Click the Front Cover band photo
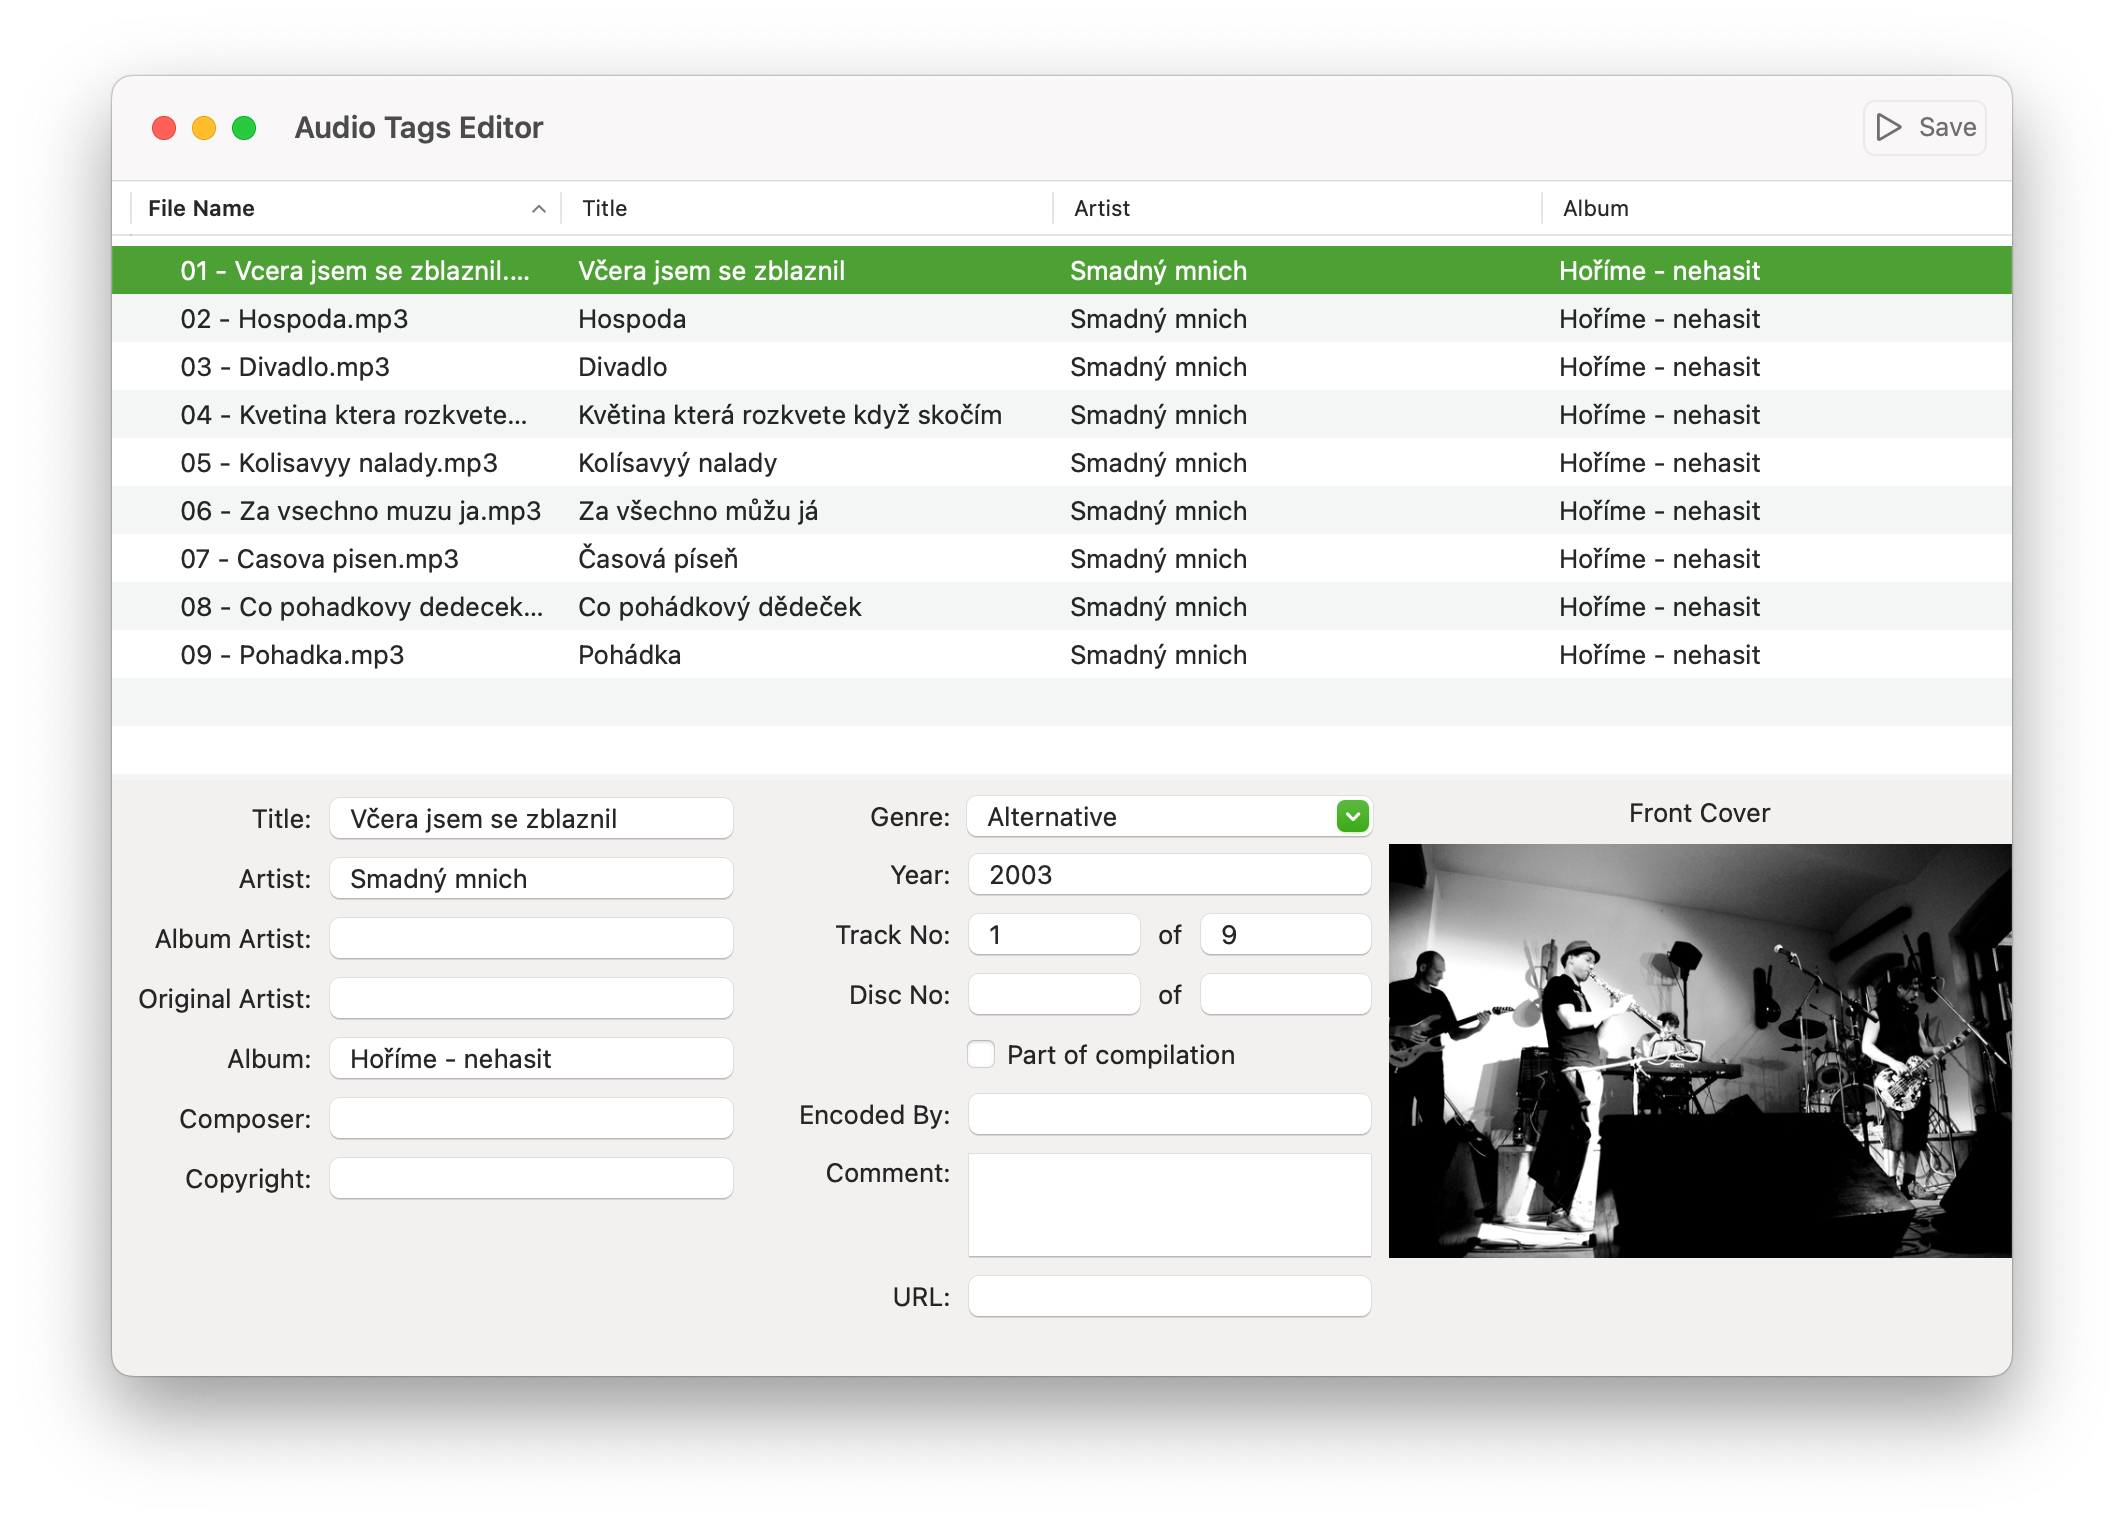Screen dimensions: 2124x1524 pyautogui.click(x=1699, y=1050)
